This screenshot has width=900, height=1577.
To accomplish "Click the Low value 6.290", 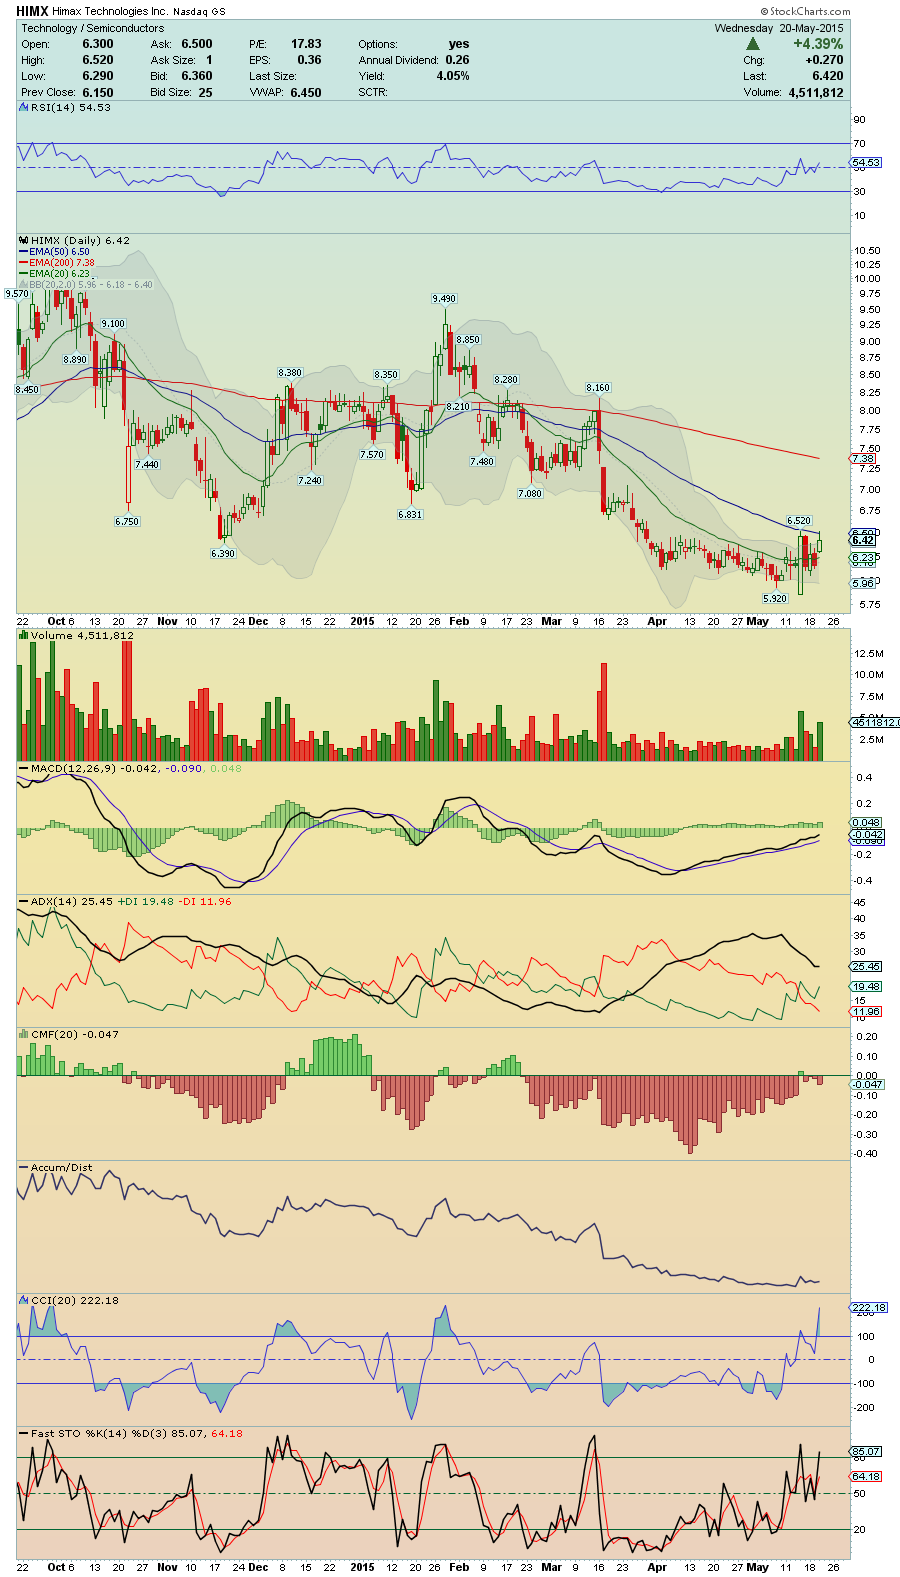I will 98,76.
